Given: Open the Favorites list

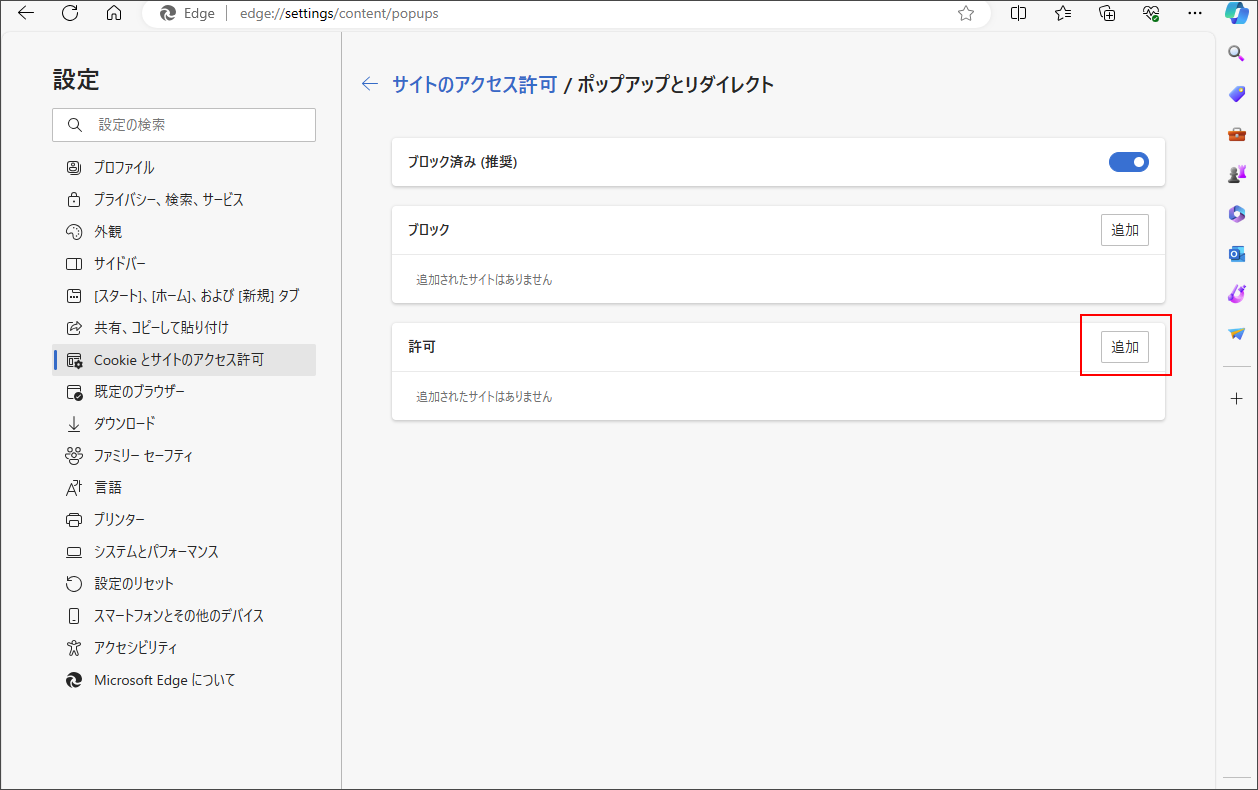Looking at the screenshot, I should pyautogui.click(x=1062, y=12).
